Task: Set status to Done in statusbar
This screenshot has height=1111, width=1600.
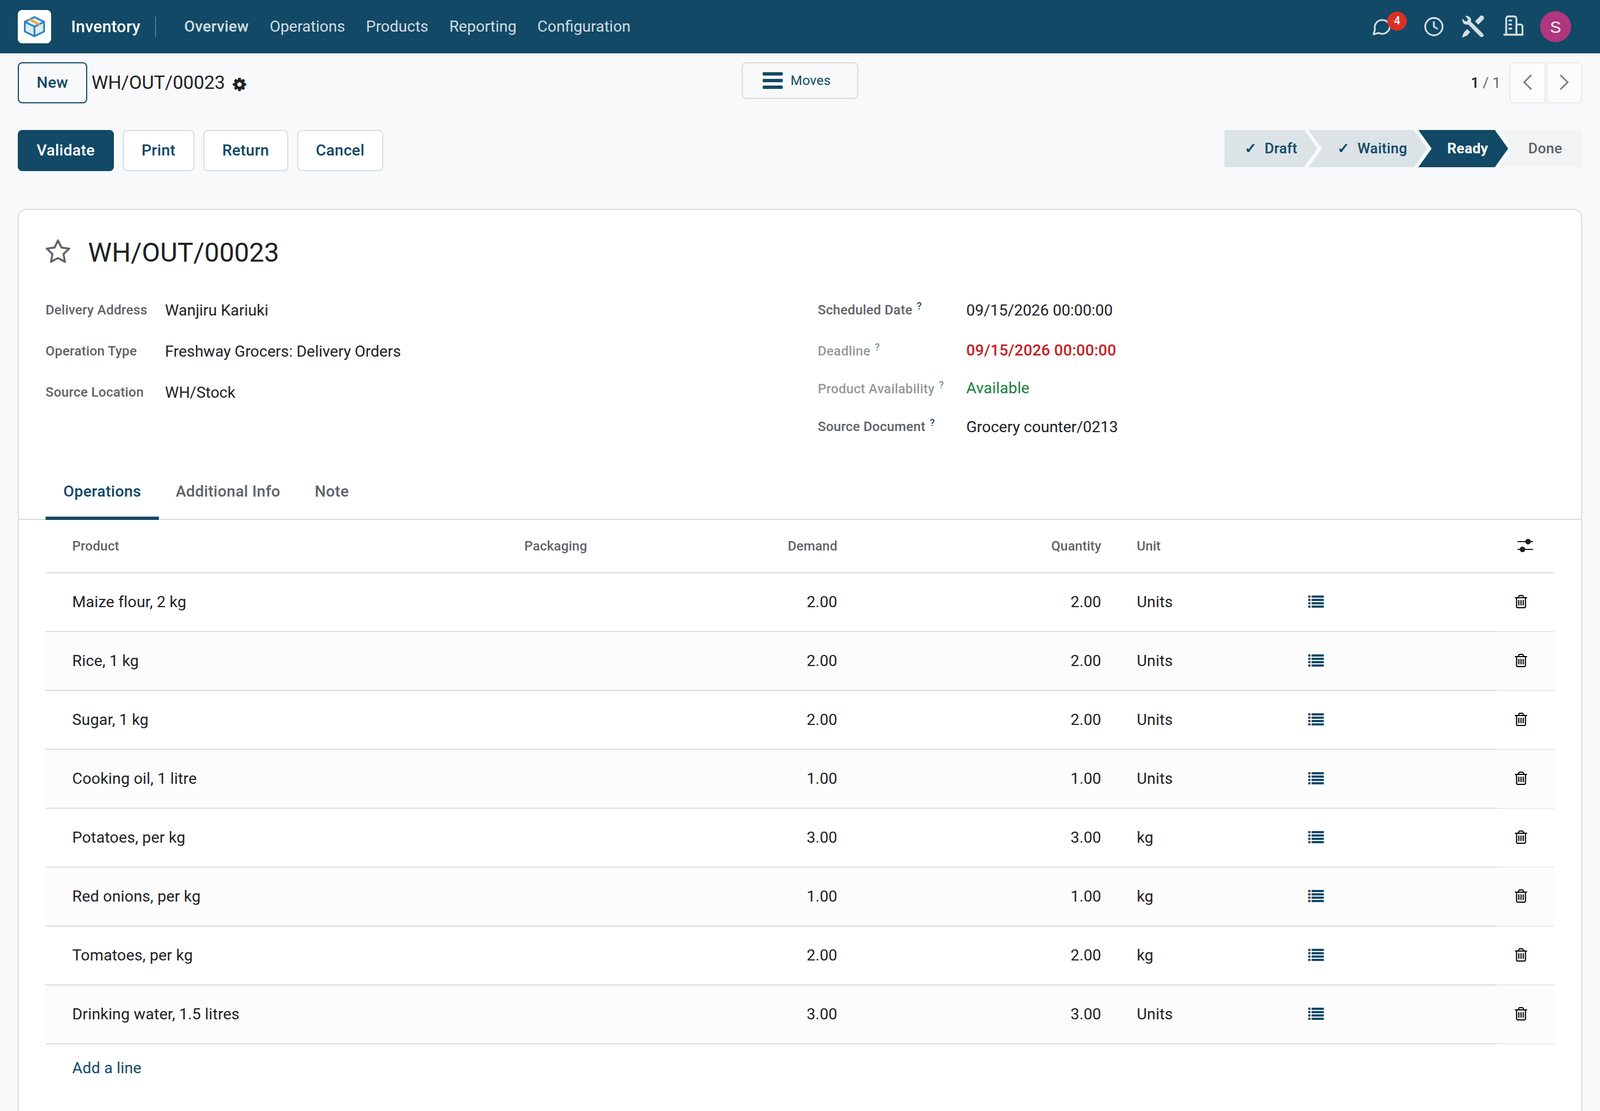Action: [x=1544, y=148]
